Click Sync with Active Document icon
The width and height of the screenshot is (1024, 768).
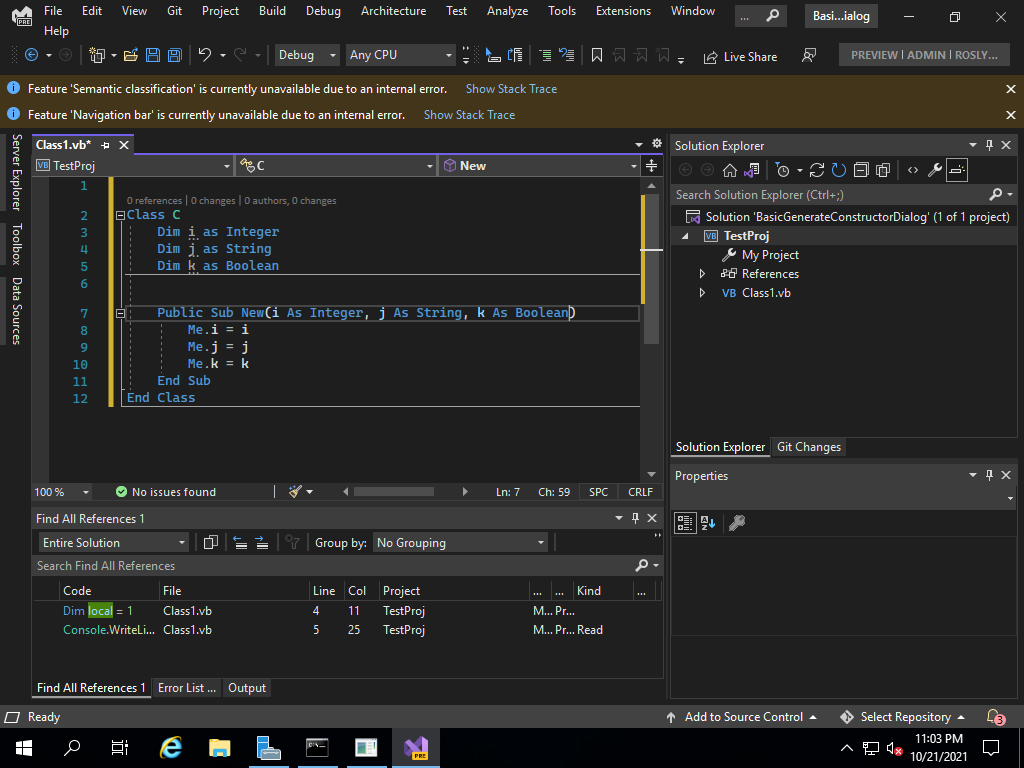816,170
